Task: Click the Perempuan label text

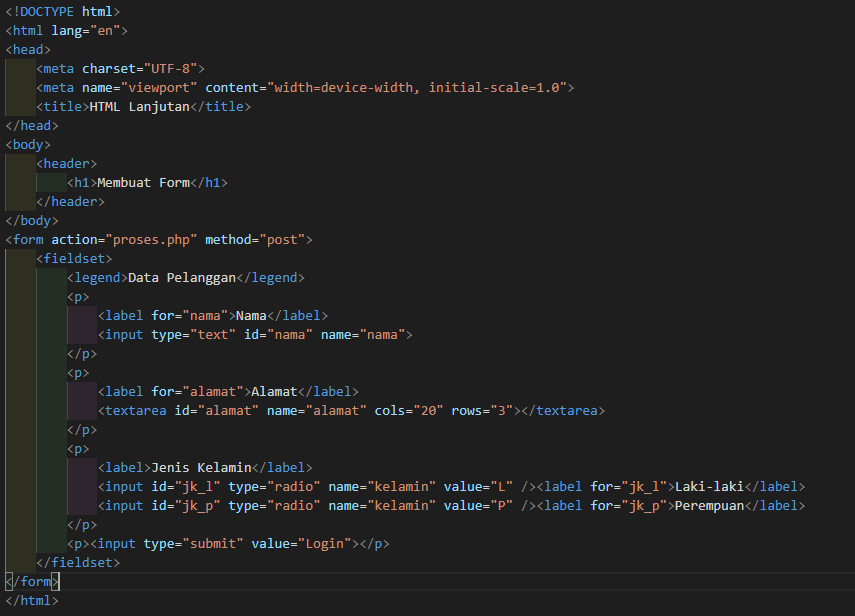Action: 709,505
